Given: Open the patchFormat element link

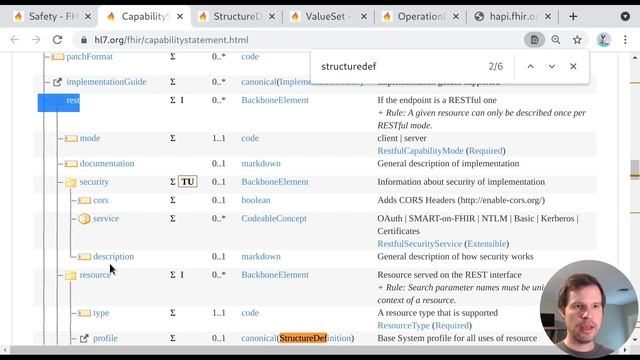Looking at the screenshot, I should pos(89,57).
